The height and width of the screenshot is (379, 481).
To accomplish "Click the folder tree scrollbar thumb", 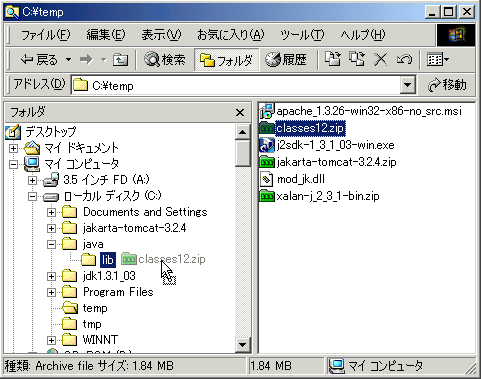I will 243,153.
